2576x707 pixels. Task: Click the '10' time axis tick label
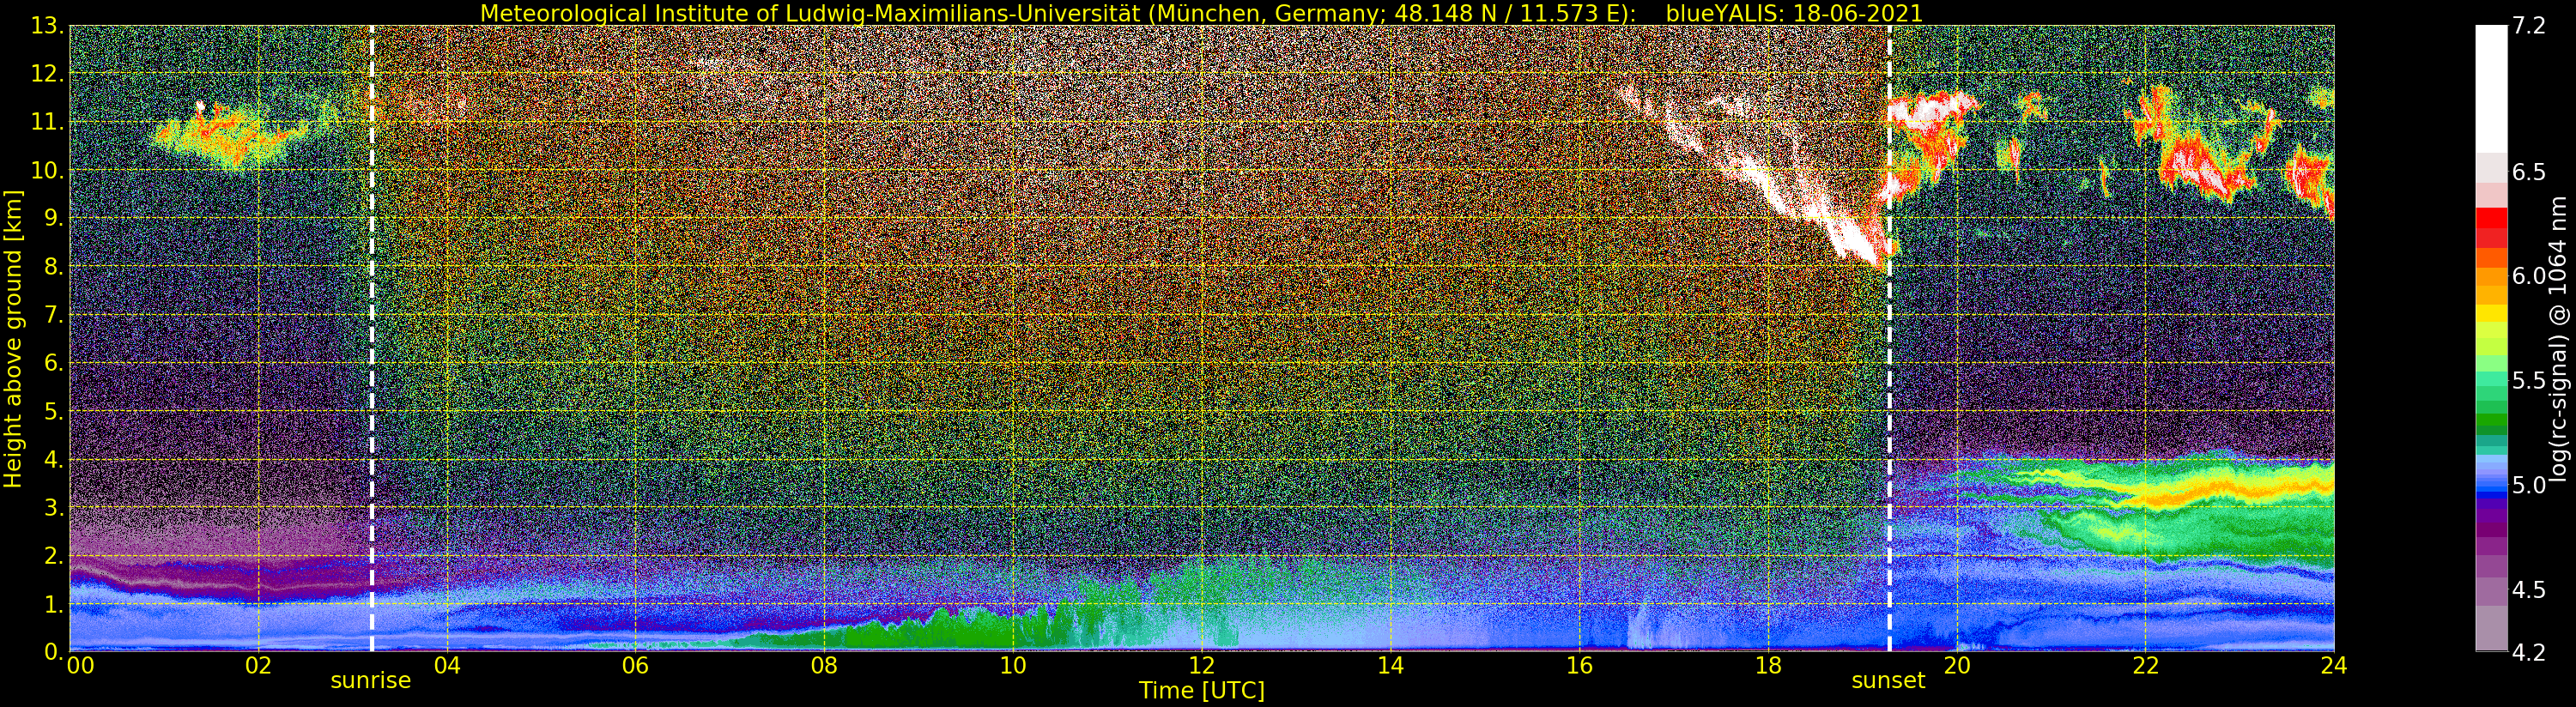(1013, 665)
